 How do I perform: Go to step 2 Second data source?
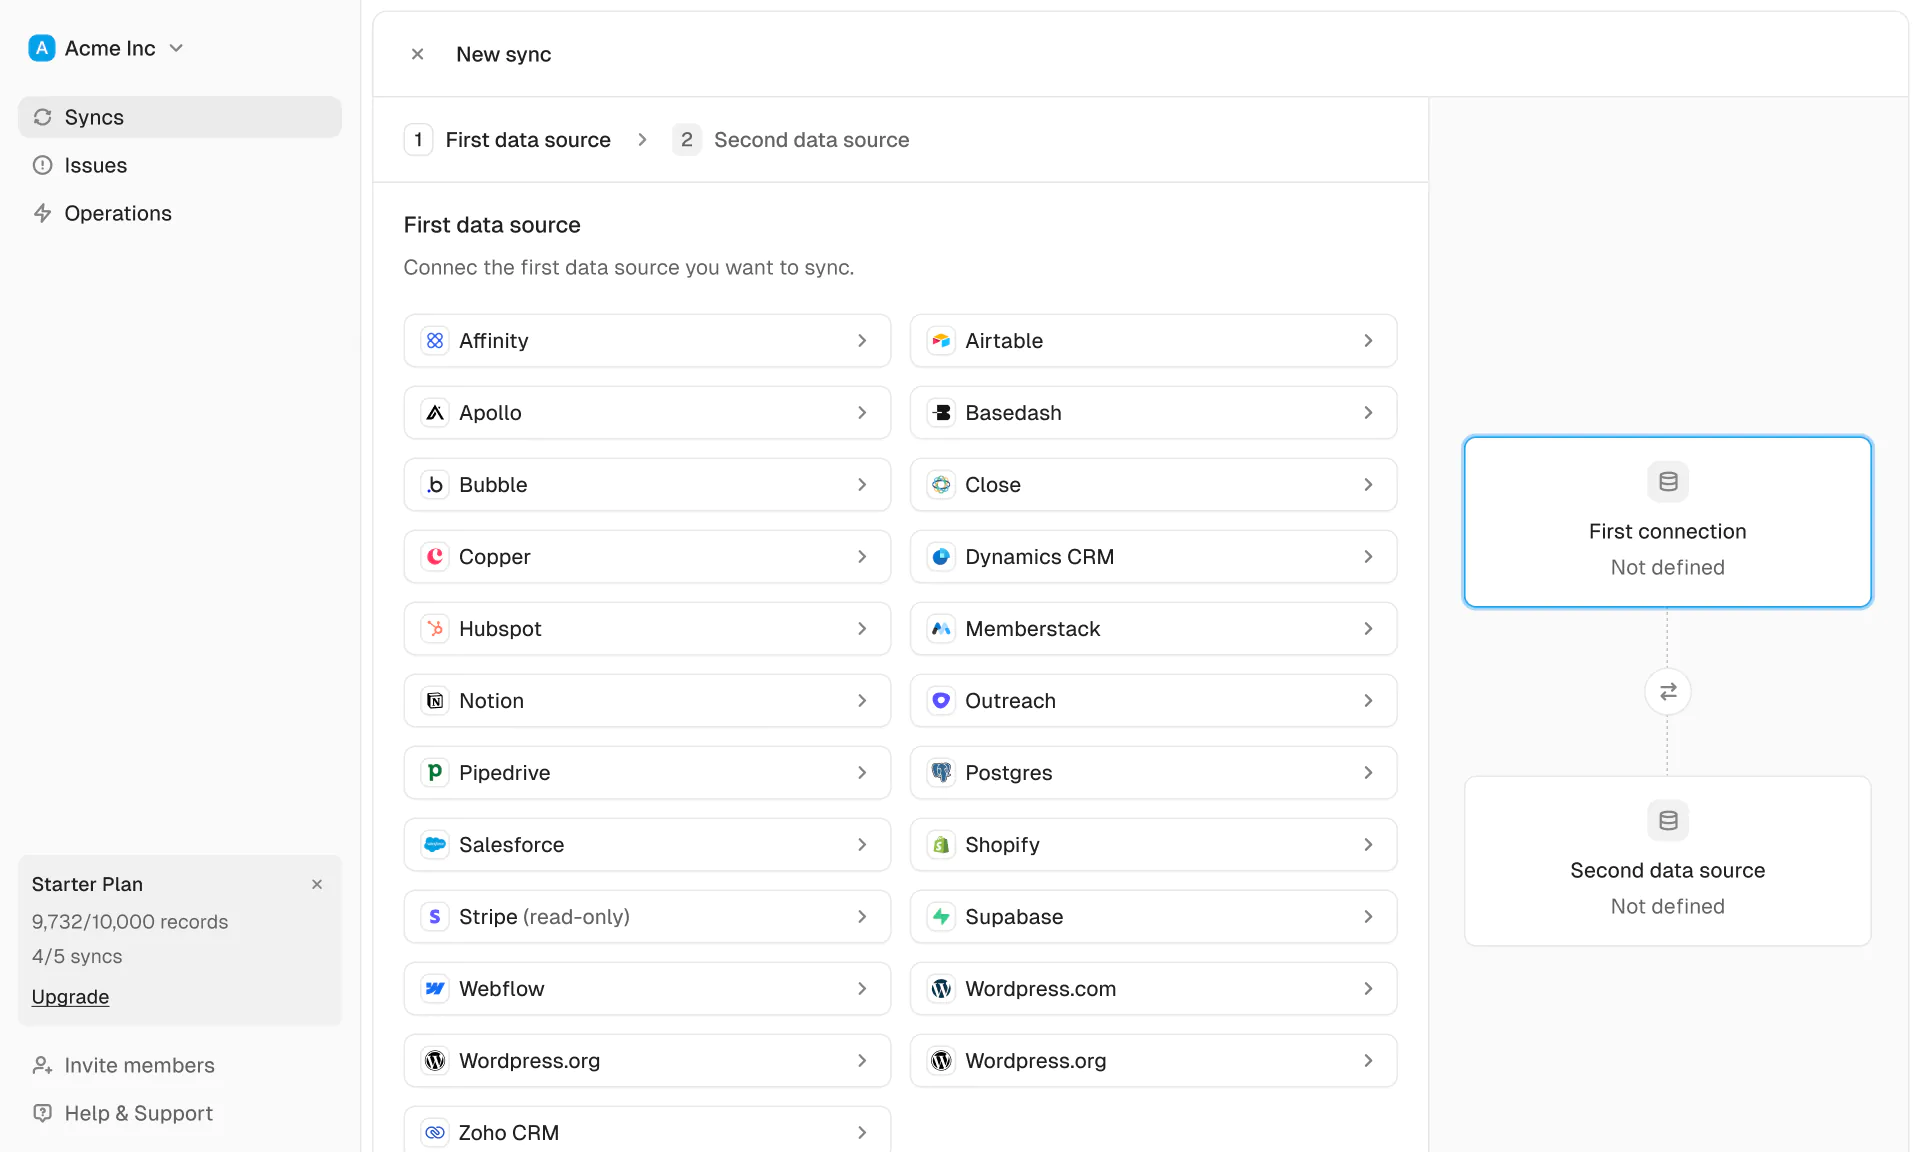coord(791,140)
